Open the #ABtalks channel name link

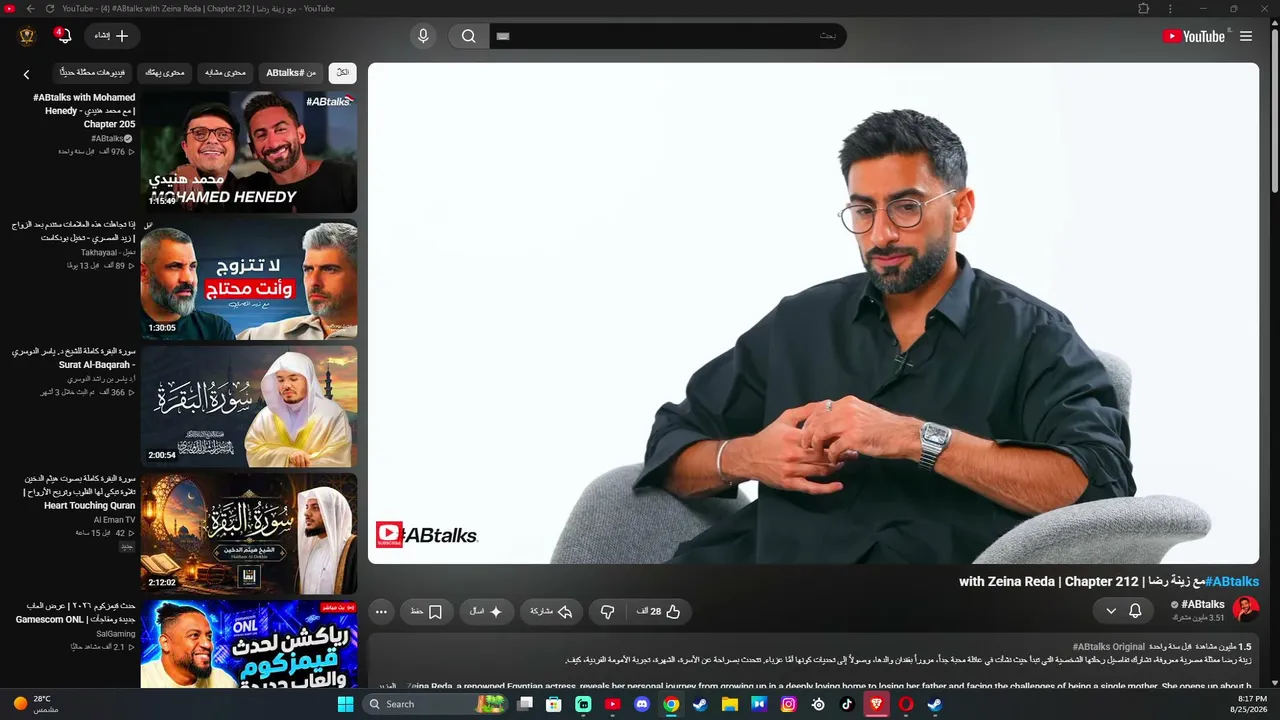coord(1203,604)
